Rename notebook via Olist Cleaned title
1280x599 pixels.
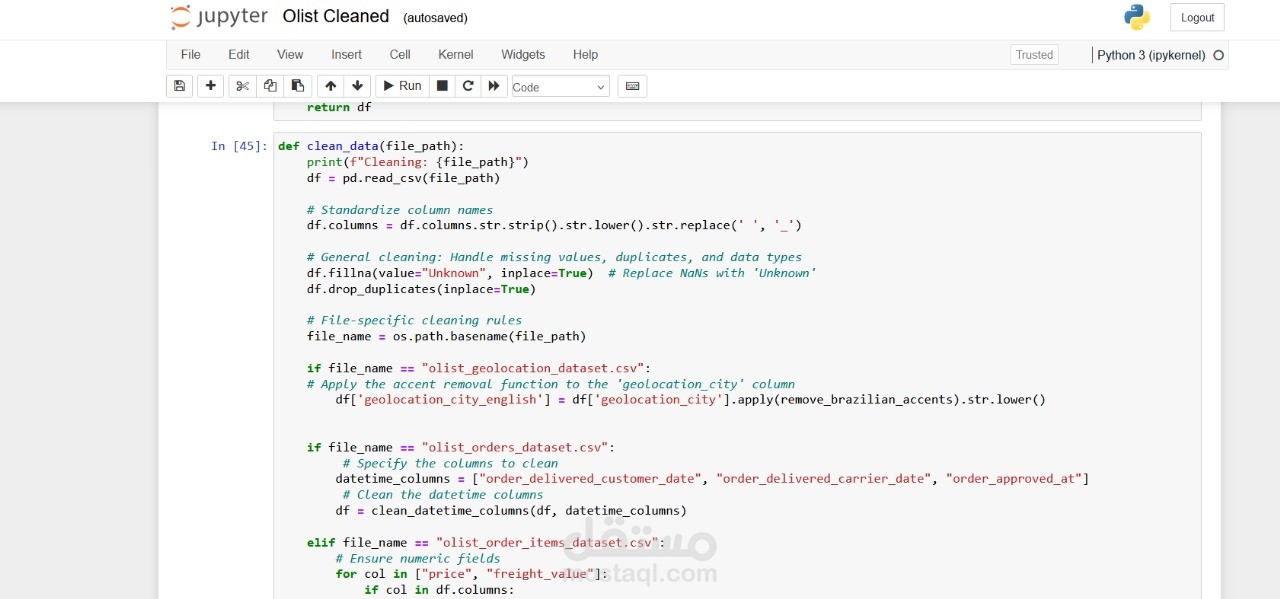336,17
